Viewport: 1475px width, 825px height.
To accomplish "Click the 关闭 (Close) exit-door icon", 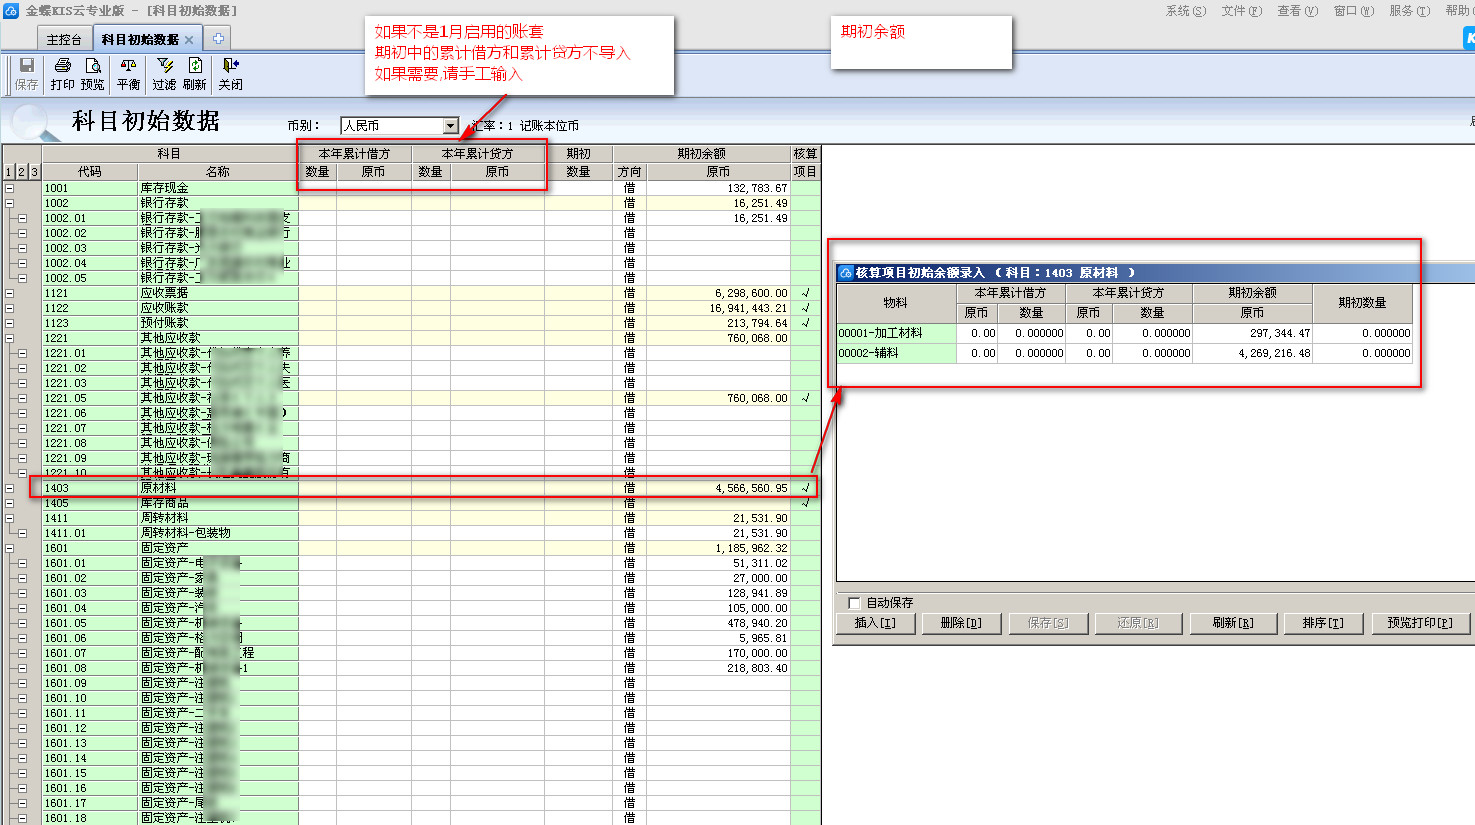I will tap(230, 66).
